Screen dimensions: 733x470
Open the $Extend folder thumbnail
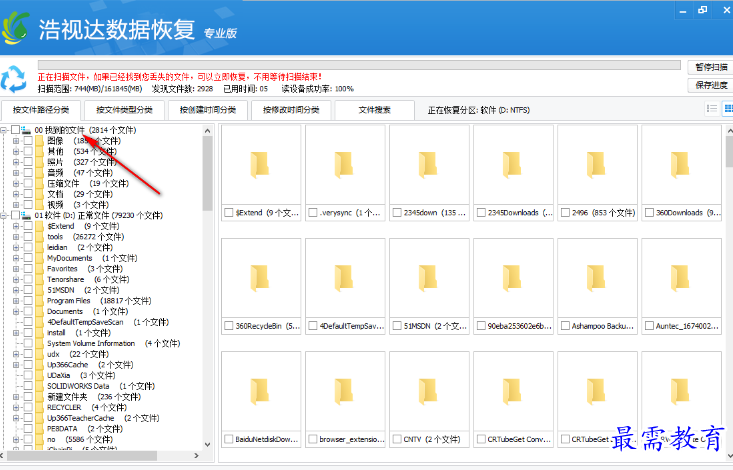click(x=261, y=165)
